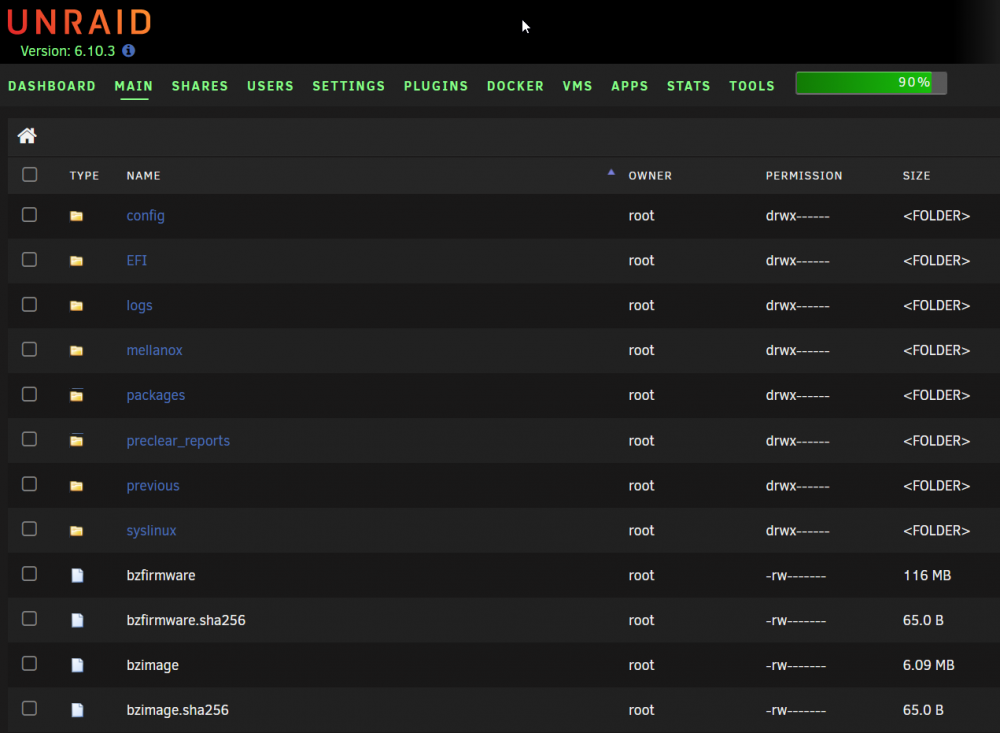Click the EFI folder icon
Image resolution: width=1000 pixels, height=733 pixels.
point(77,261)
